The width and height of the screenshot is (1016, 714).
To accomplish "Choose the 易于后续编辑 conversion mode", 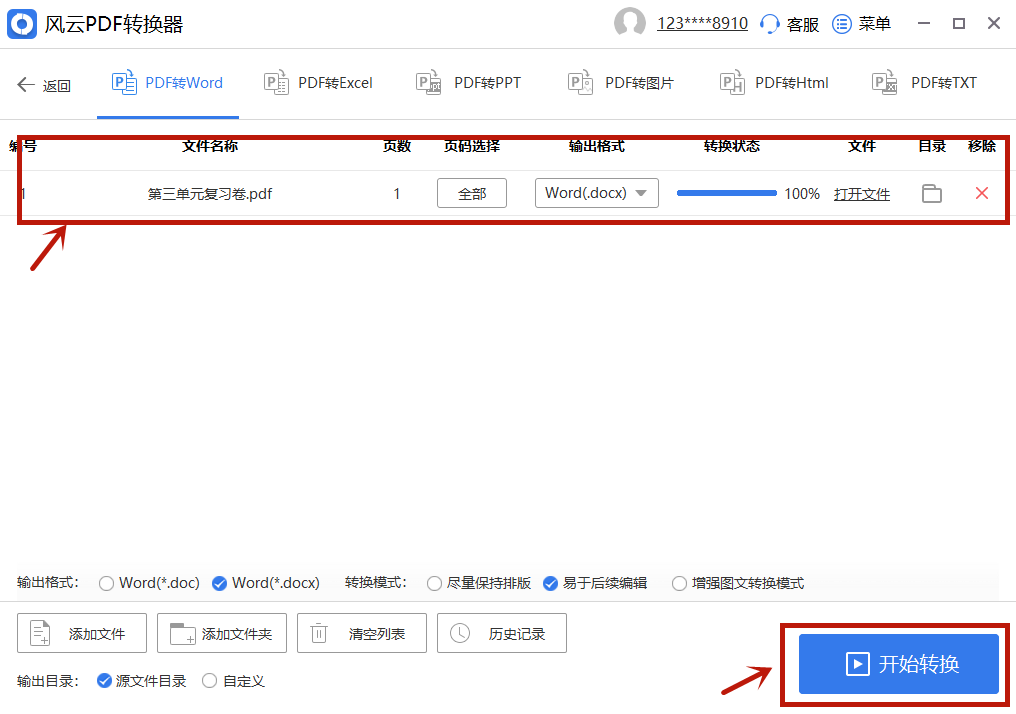I will (x=550, y=584).
